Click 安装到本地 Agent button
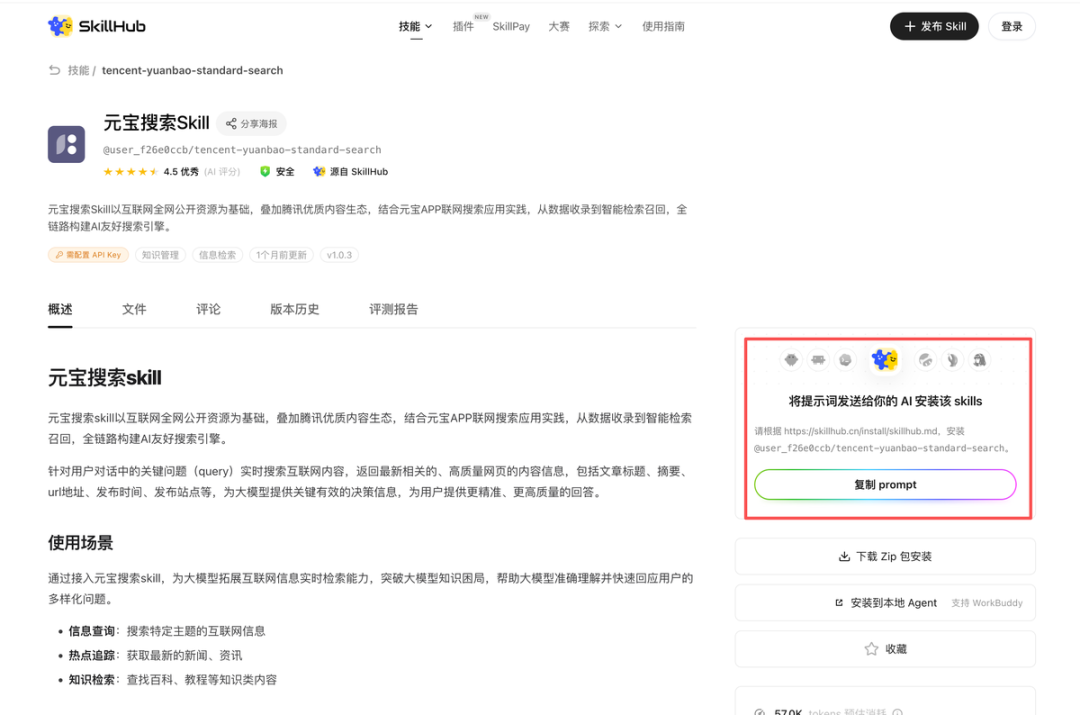The width and height of the screenshot is (1080, 715). point(885,603)
